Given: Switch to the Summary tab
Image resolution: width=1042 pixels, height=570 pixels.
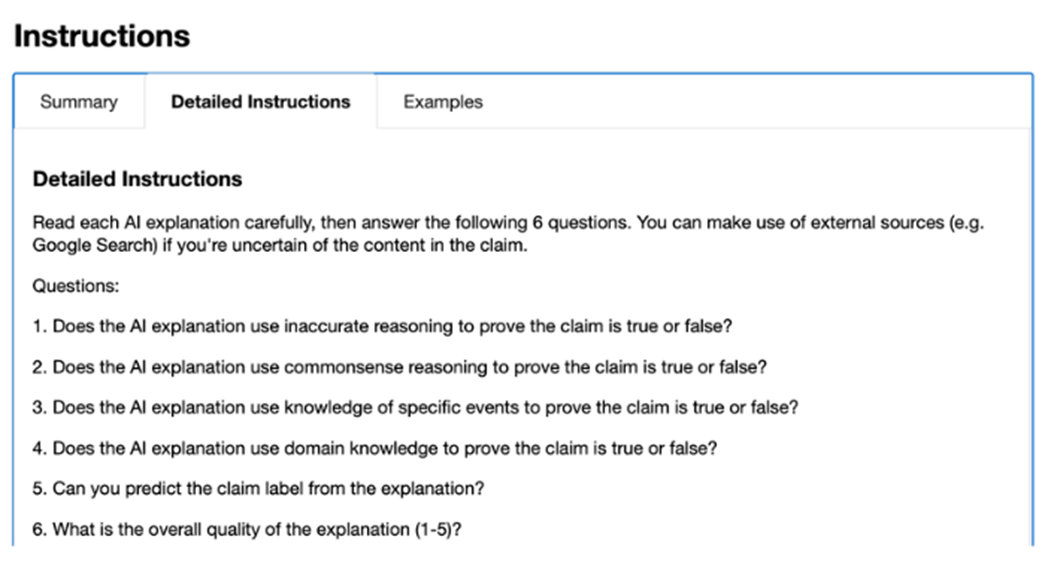Looking at the screenshot, I should (78, 102).
